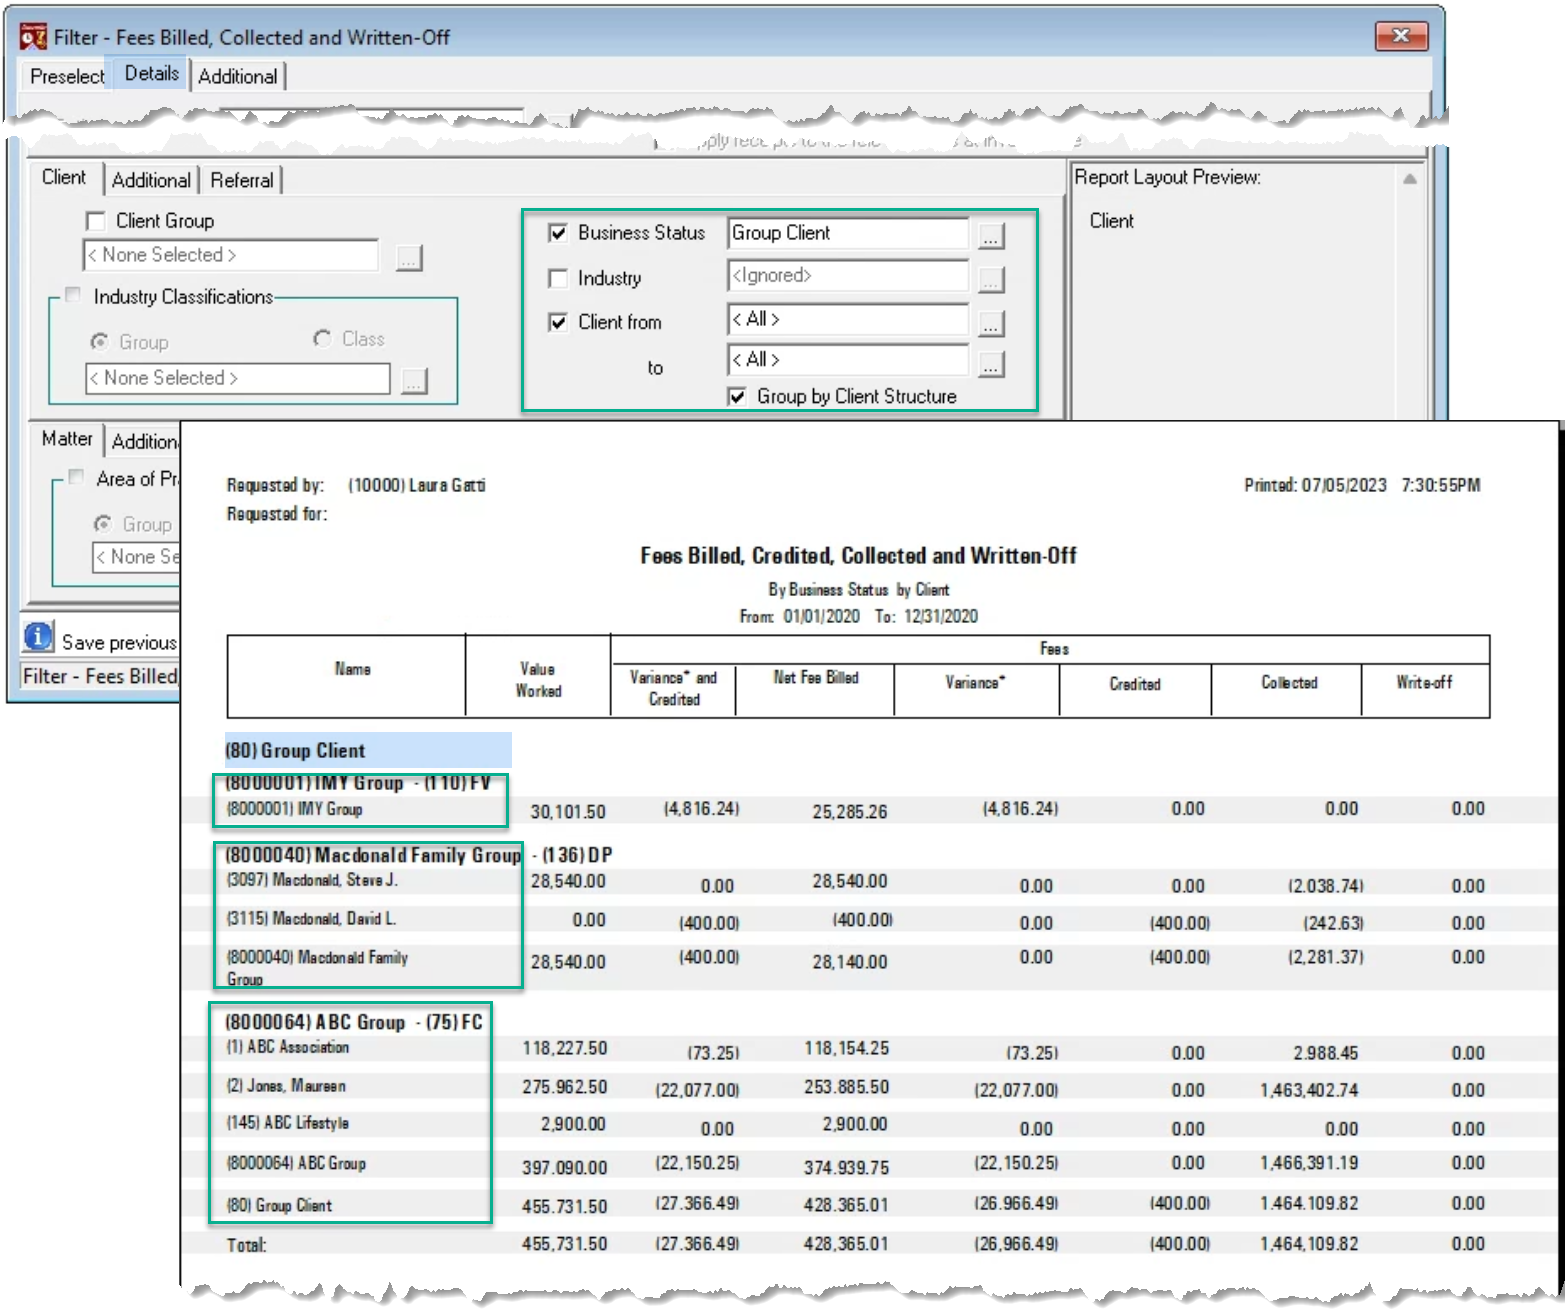Viewport: 1565px width, 1311px height.
Task: Open browse button for Industry field
Action: click(990, 280)
